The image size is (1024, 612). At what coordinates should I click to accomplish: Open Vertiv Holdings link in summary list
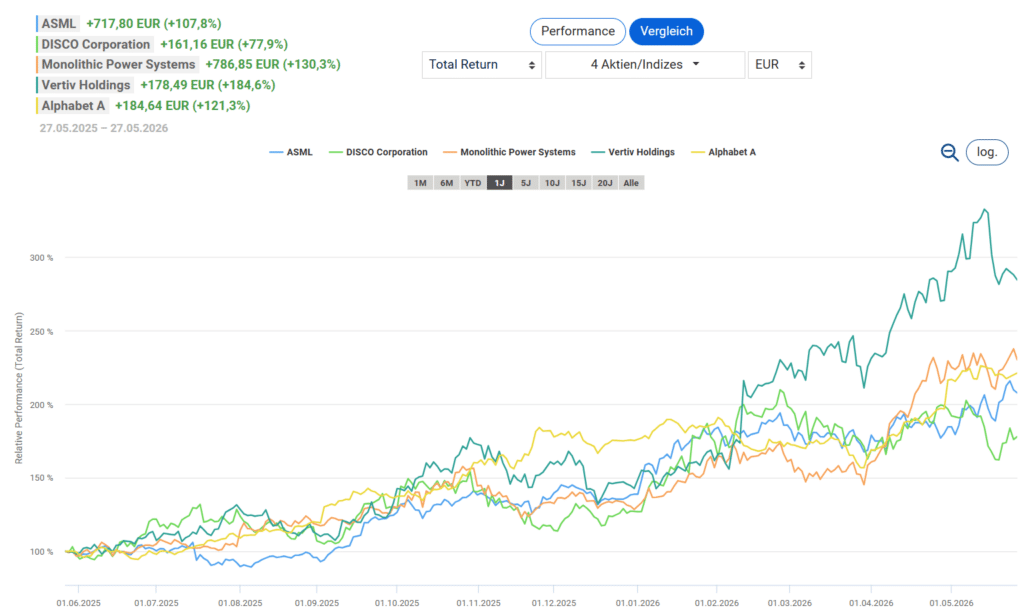click(x=86, y=85)
